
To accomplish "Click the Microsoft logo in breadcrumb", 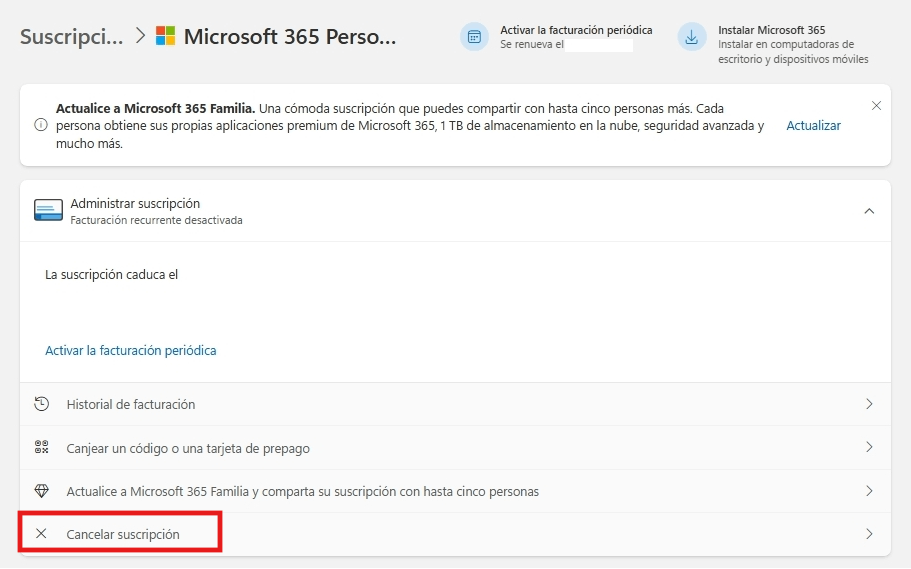I will [166, 36].
